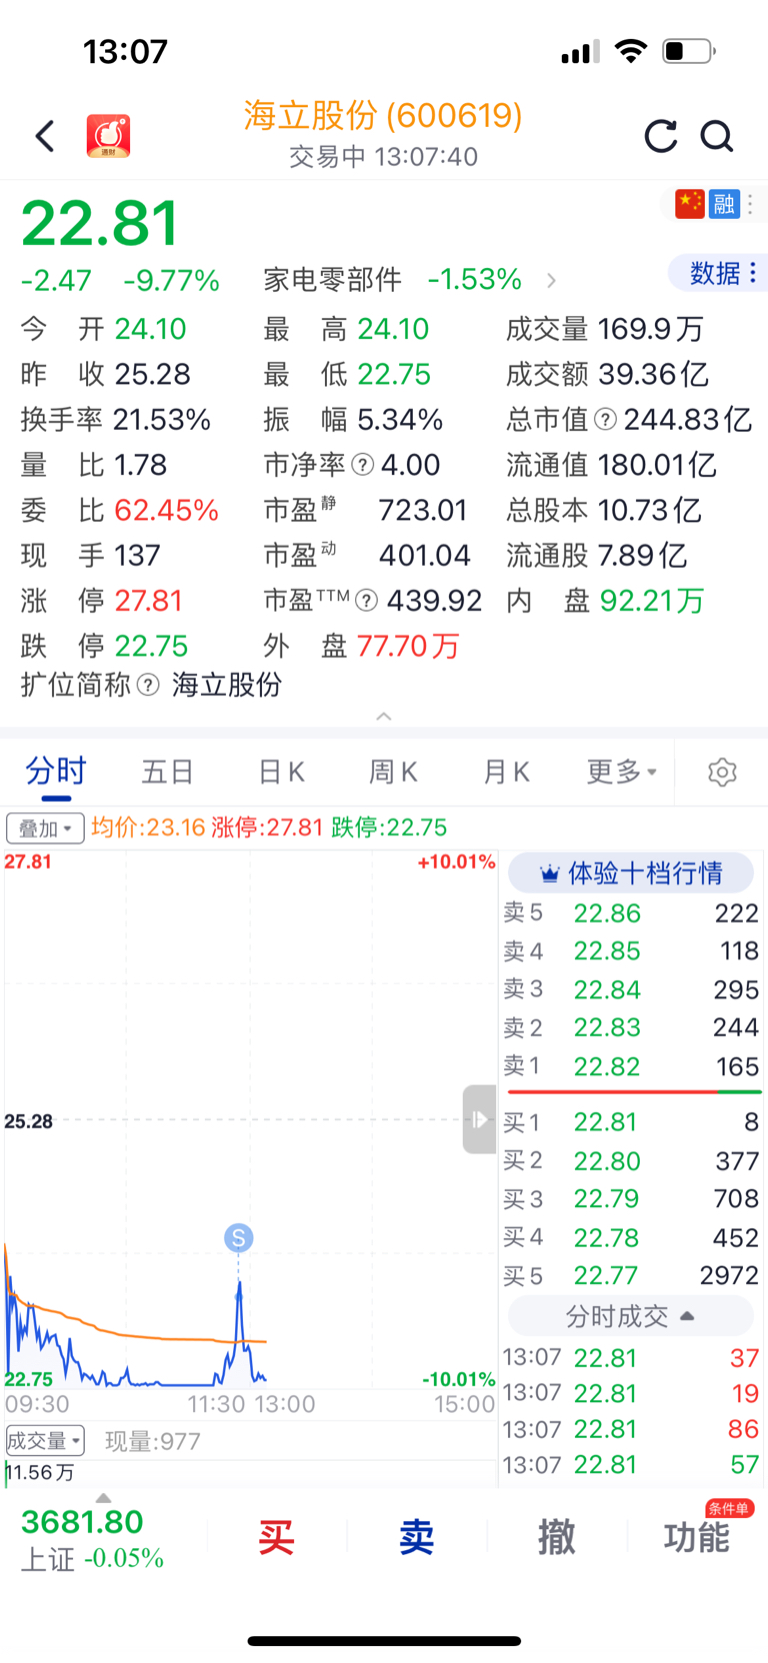Image resolution: width=768 pixels, height=1663 pixels.
Task: Select 买5 price 22.77 row
Action: click(x=631, y=1276)
